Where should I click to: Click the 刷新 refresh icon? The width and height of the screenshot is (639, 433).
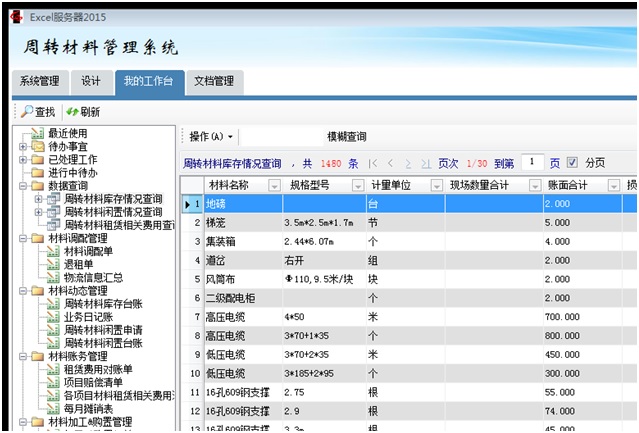pos(73,112)
